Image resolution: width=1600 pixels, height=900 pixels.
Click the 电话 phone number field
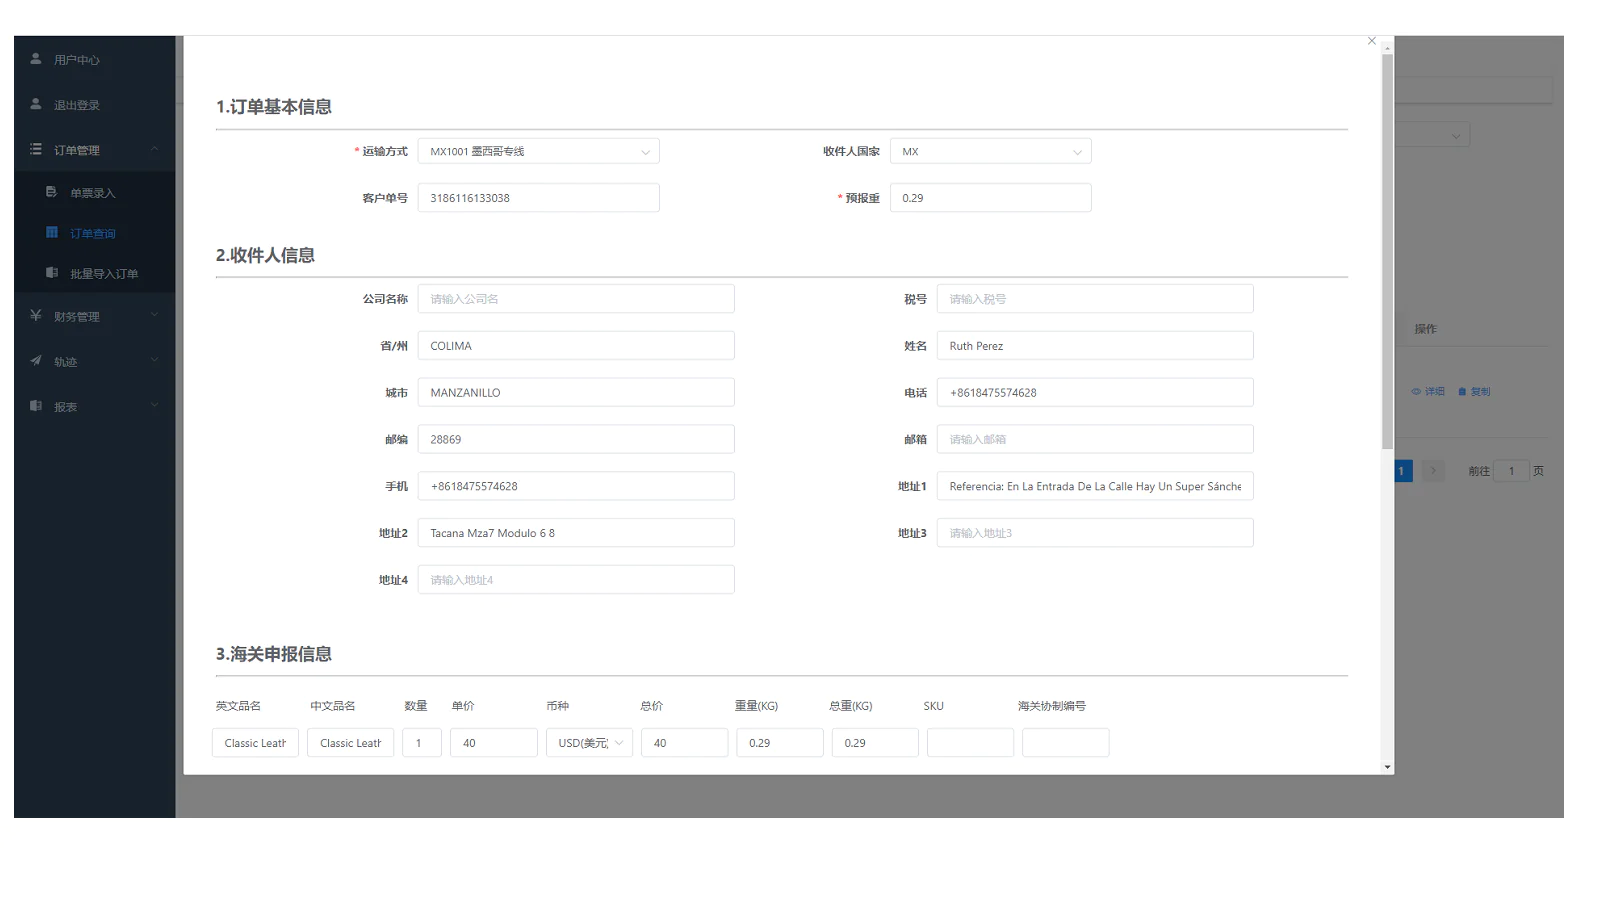click(x=1095, y=393)
